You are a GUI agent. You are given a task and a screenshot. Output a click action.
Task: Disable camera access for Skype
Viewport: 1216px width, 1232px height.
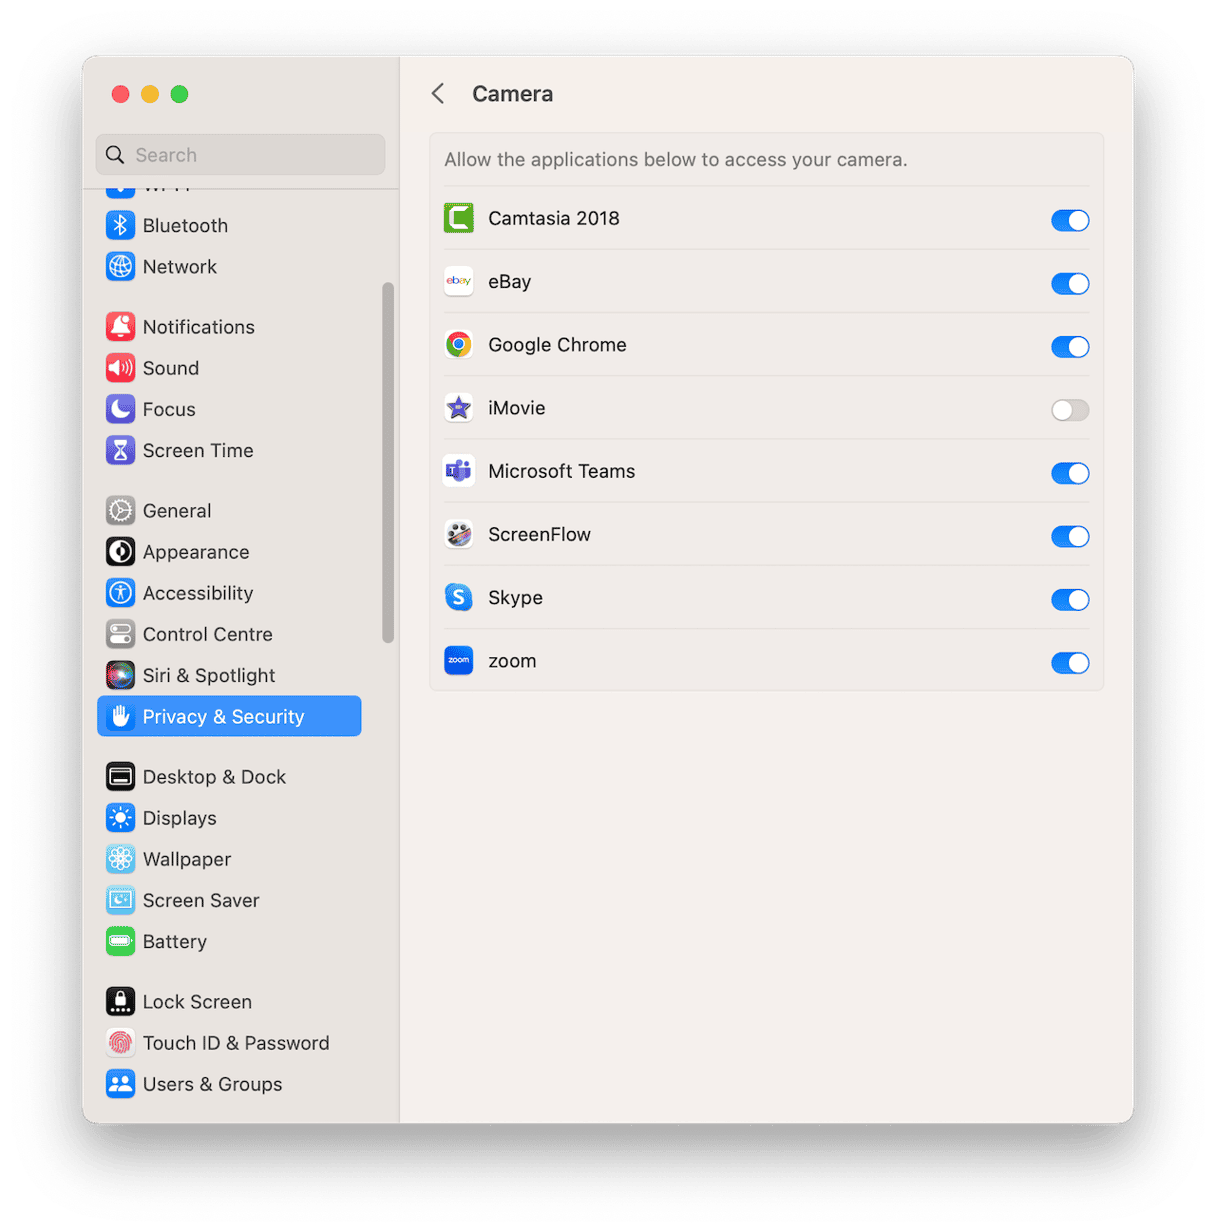[x=1069, y=600]
